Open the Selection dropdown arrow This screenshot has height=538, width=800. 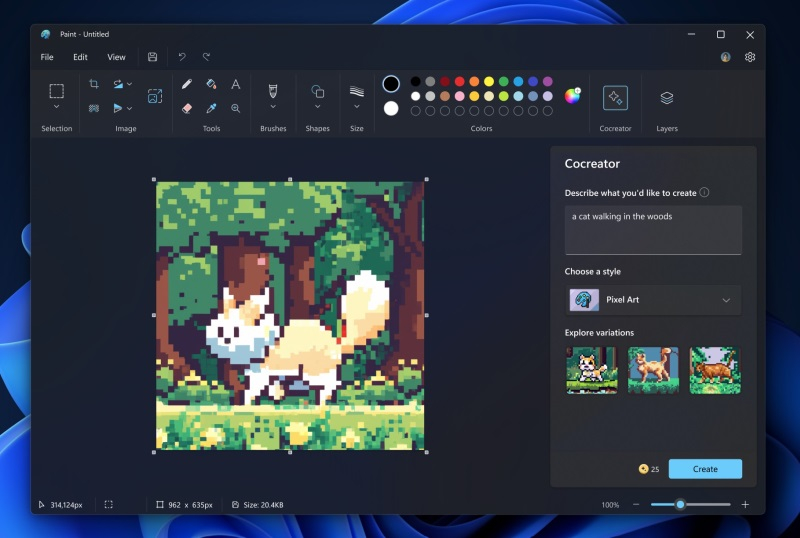coord(57,107)
